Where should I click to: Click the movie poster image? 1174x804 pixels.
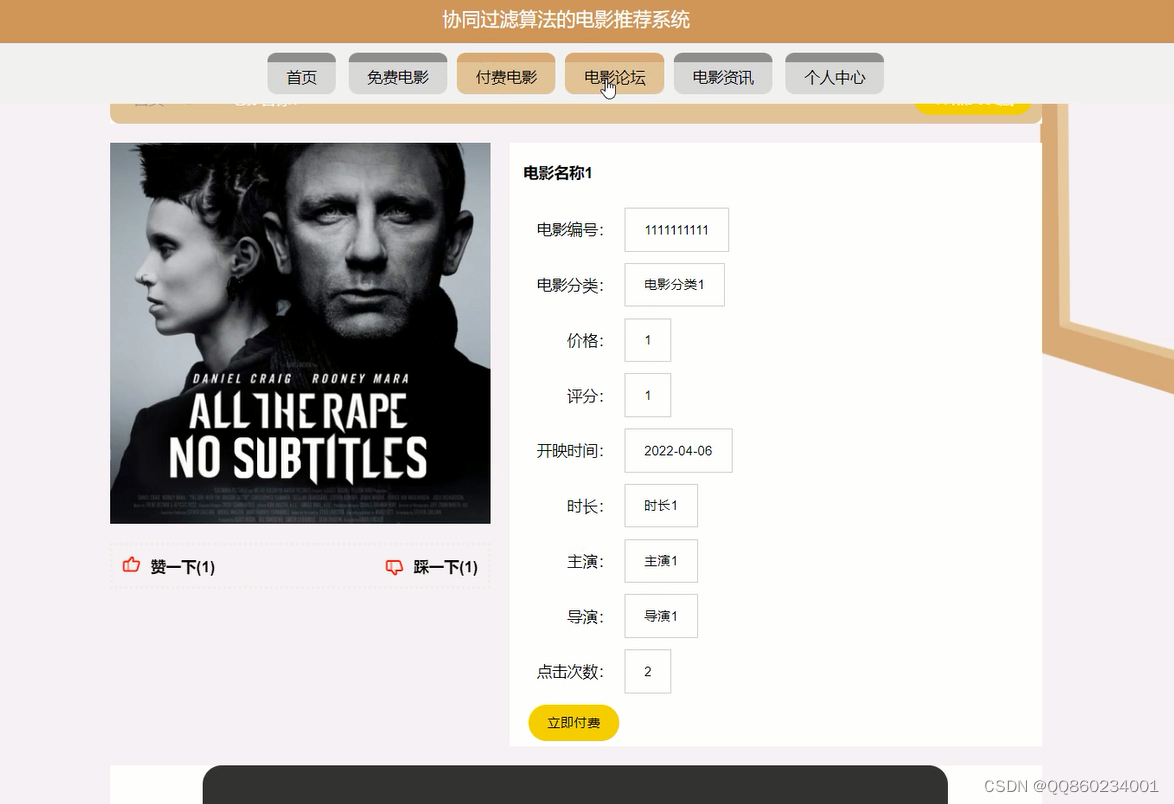pyautogui.click(x=300, y=333)
